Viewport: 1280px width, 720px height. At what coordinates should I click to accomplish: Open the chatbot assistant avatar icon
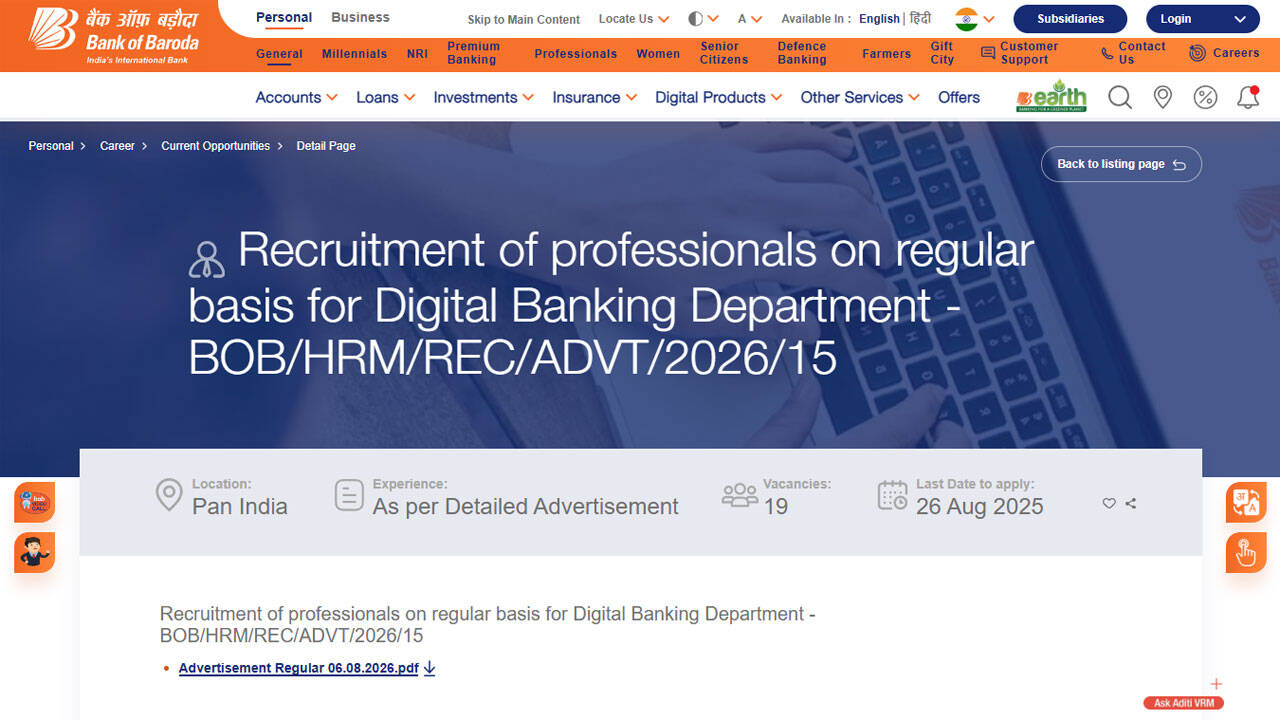point(35,553)
